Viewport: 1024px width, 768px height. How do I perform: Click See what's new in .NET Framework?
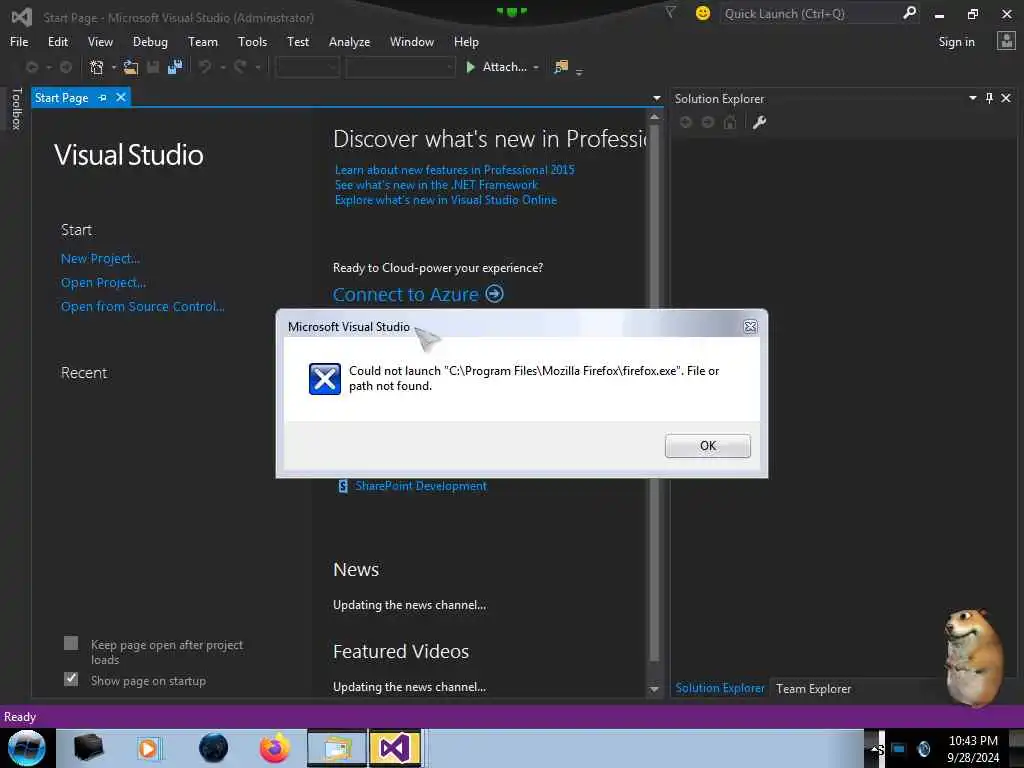coord(436,185)
